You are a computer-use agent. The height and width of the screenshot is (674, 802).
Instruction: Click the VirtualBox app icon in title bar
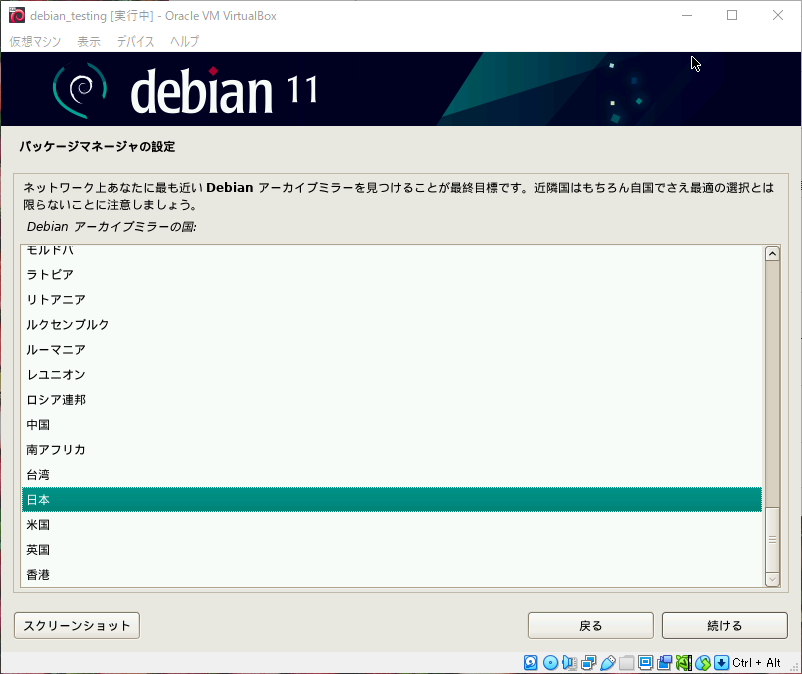[16, 15]
